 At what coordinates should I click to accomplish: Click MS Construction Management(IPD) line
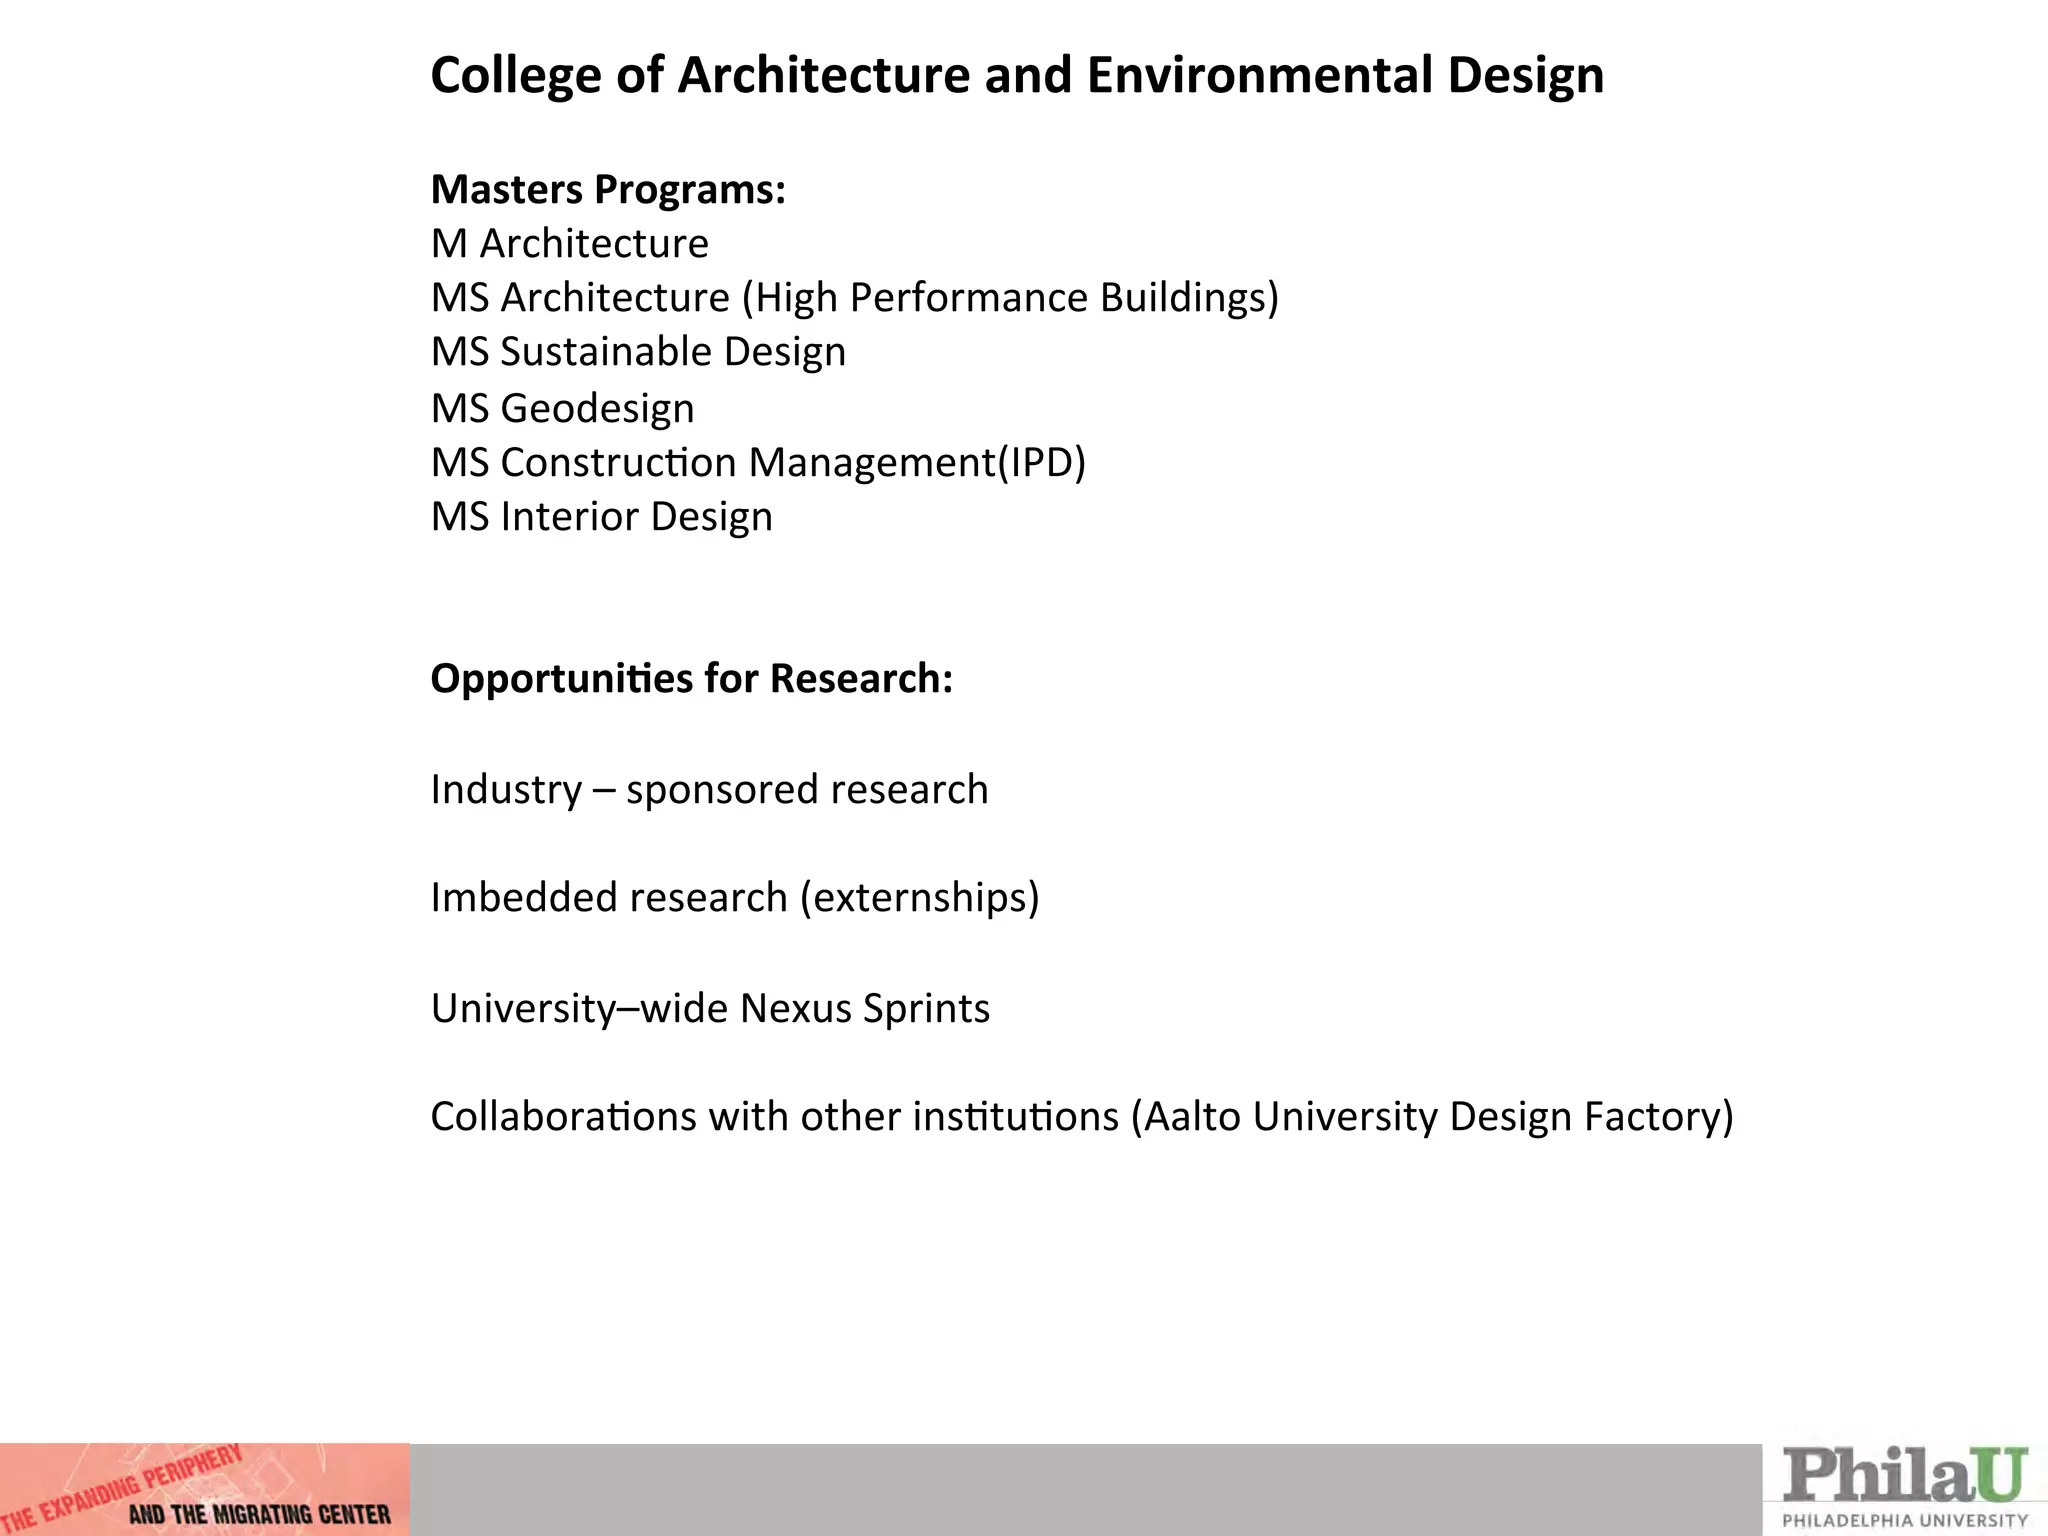point(758,463)
